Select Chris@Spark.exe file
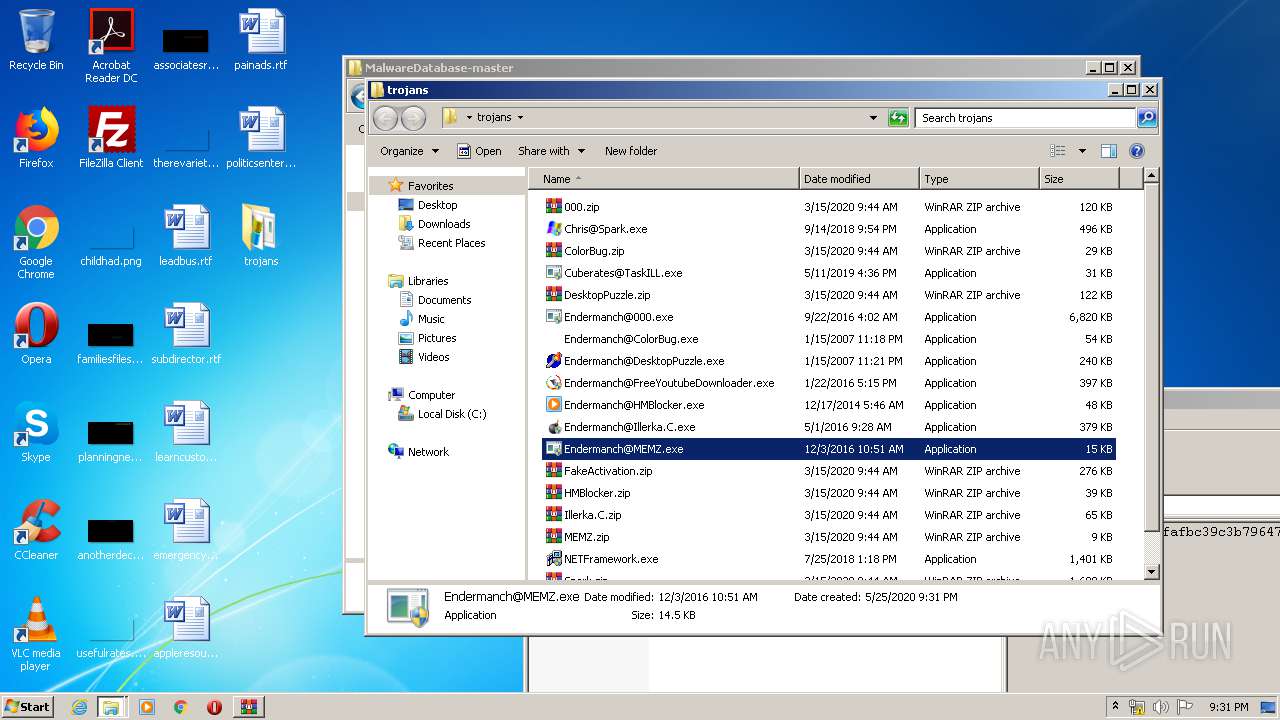 click(828, 229)
